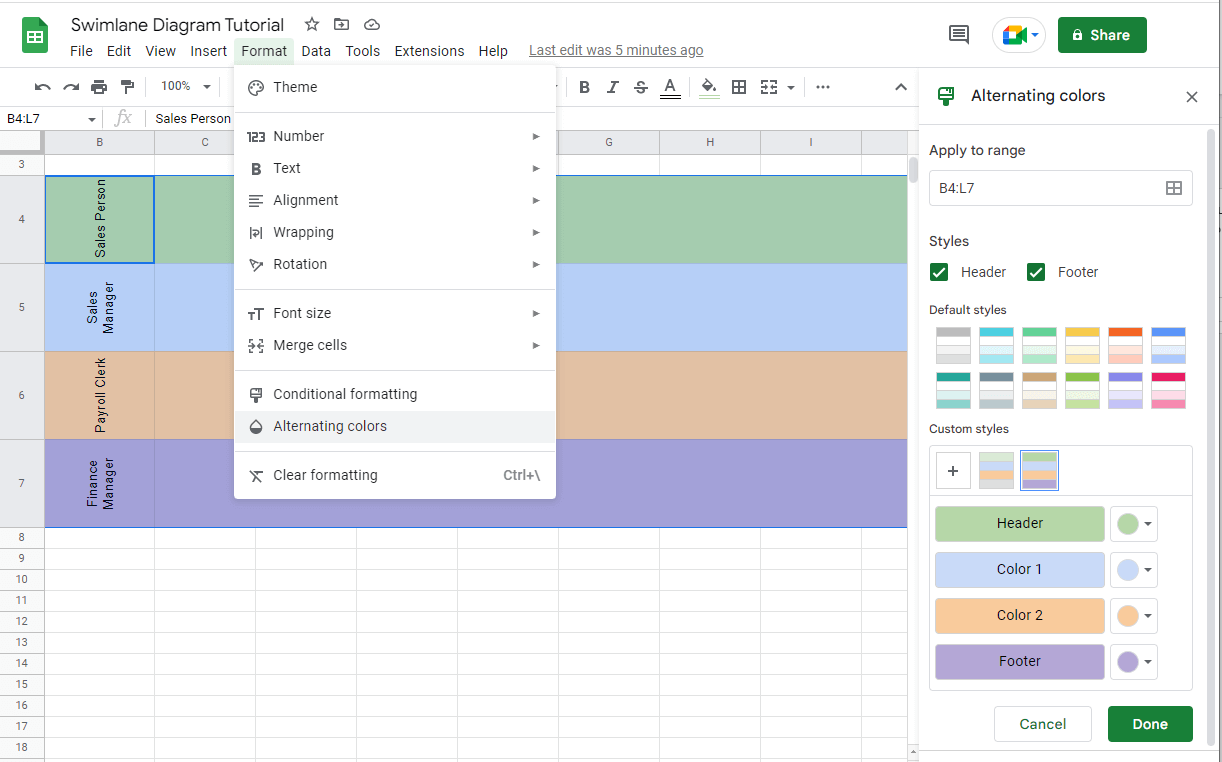Click the Paint format tool
The image size is (1222, 762).
[128, 87]
